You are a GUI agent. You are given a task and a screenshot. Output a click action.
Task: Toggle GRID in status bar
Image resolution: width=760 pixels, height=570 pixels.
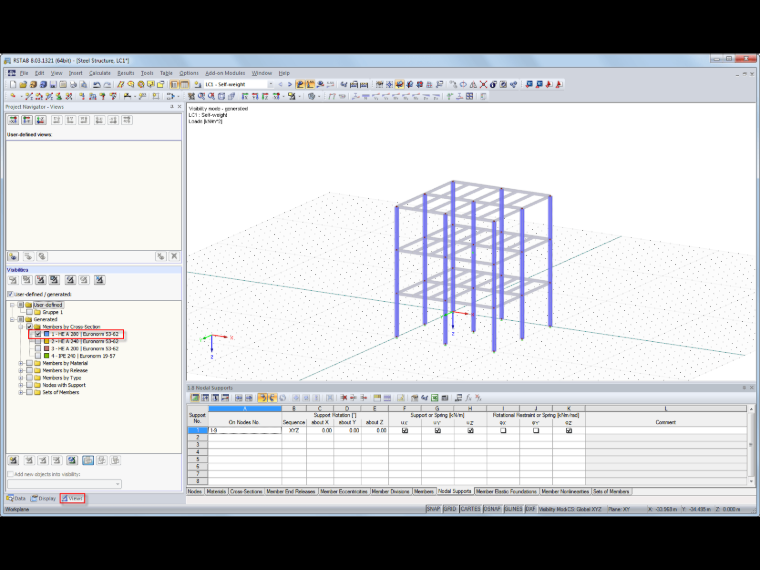point(450,509)
